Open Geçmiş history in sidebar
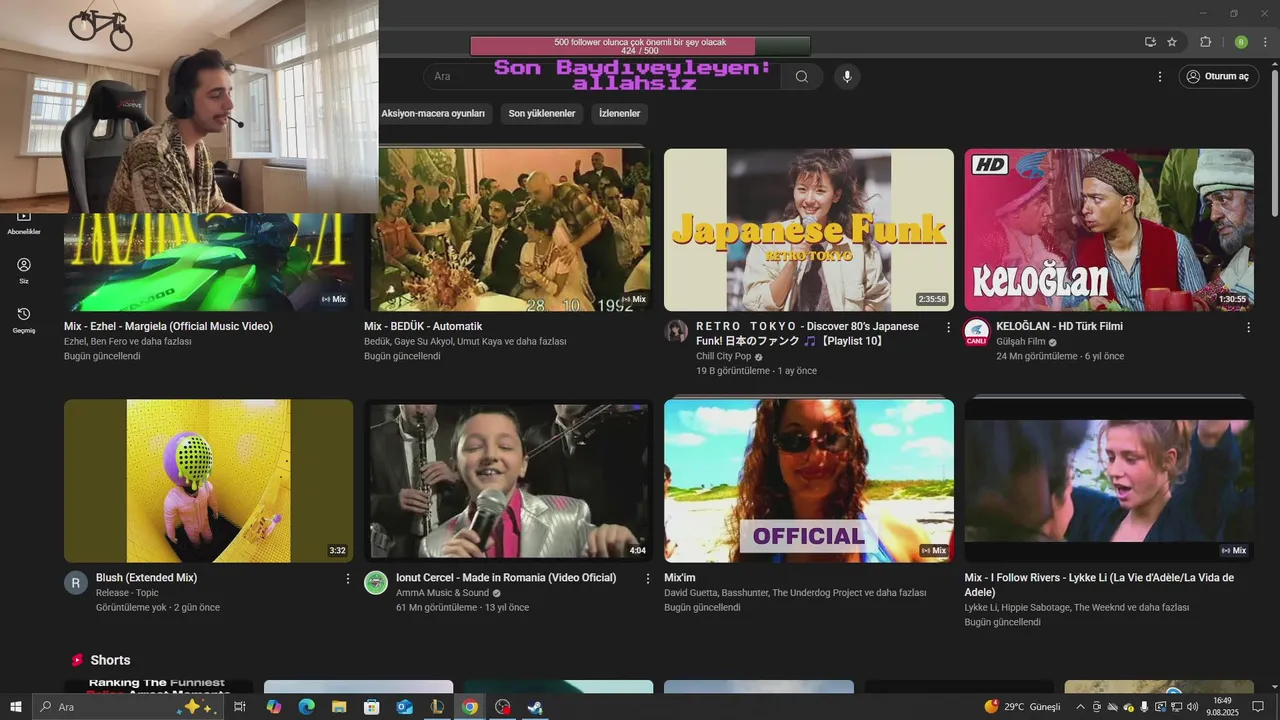1280x720 pixels. coord(24,320)
